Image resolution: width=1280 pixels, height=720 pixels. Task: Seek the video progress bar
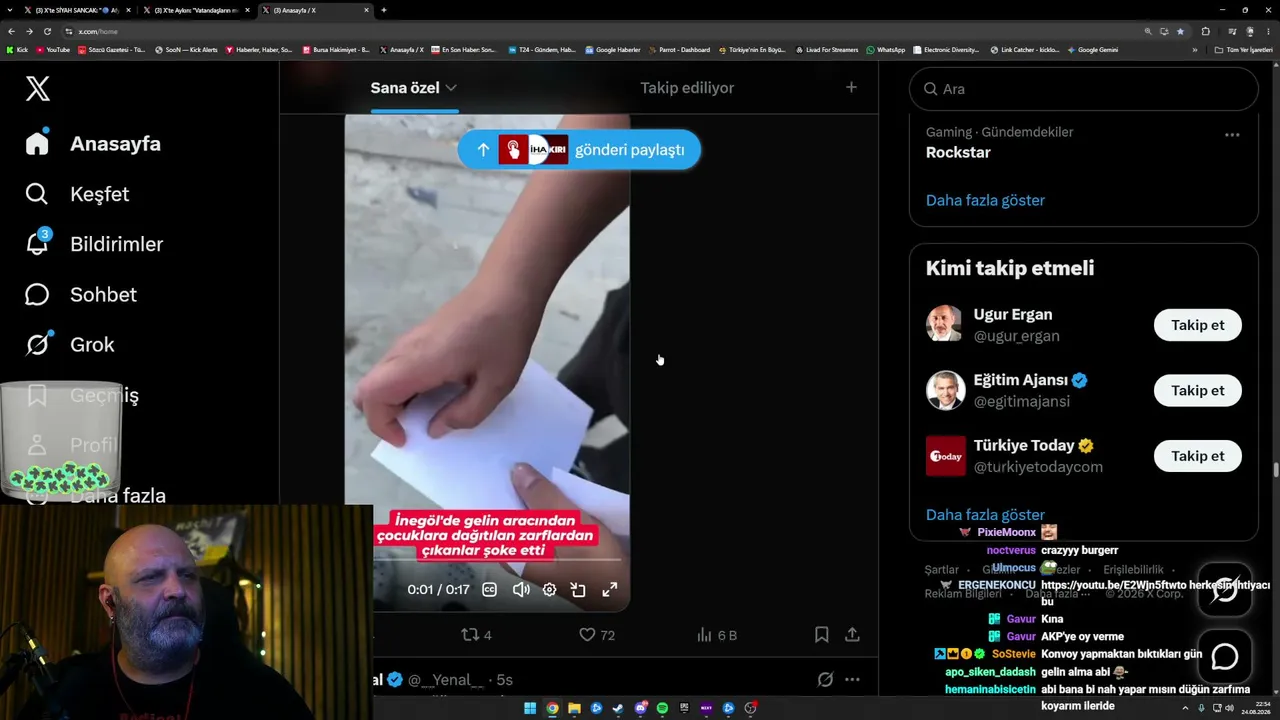(x=497, y=560)
